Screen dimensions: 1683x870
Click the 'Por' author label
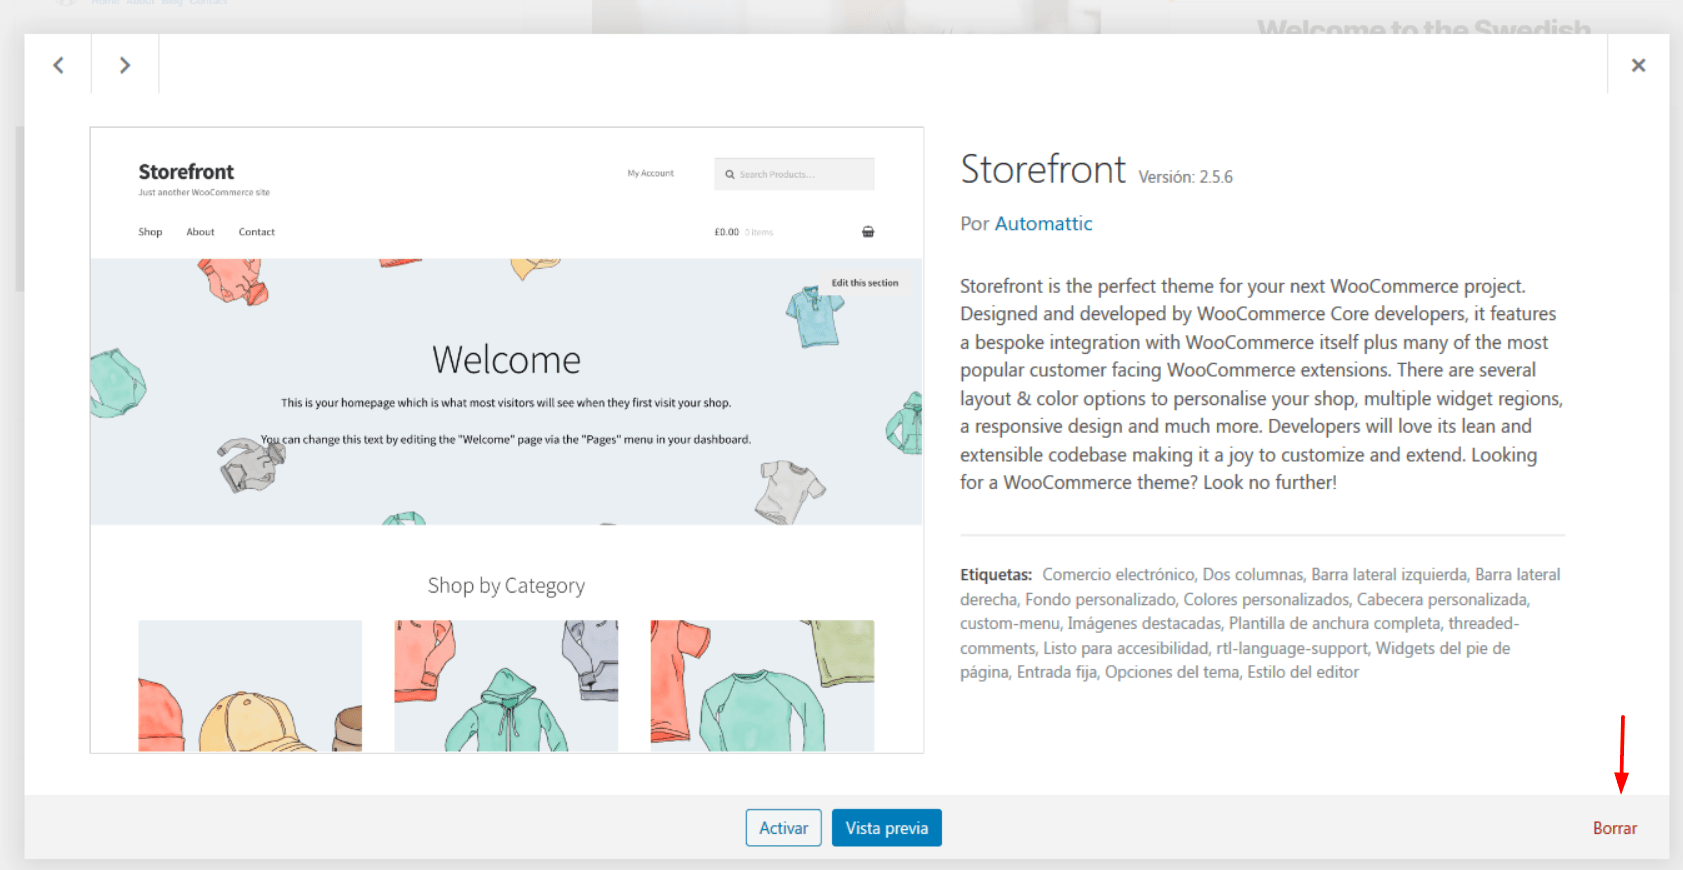pyautogui.click(x=974, y=224)
